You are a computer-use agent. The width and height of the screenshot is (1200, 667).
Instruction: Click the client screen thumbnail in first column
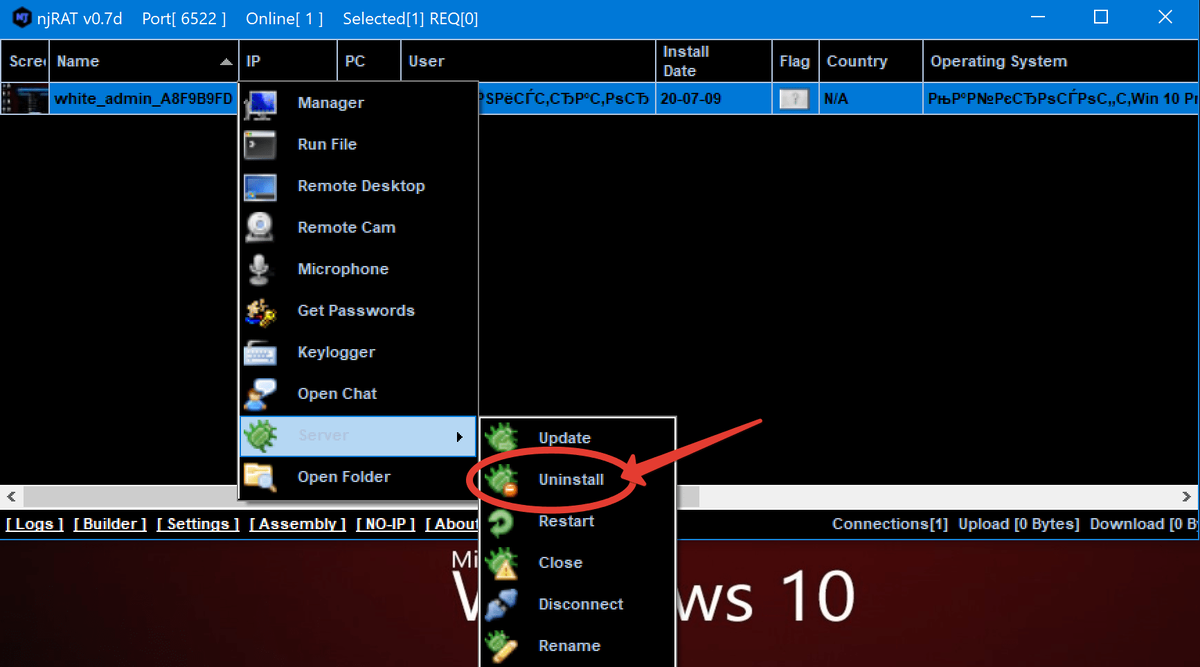pos(24,99)
